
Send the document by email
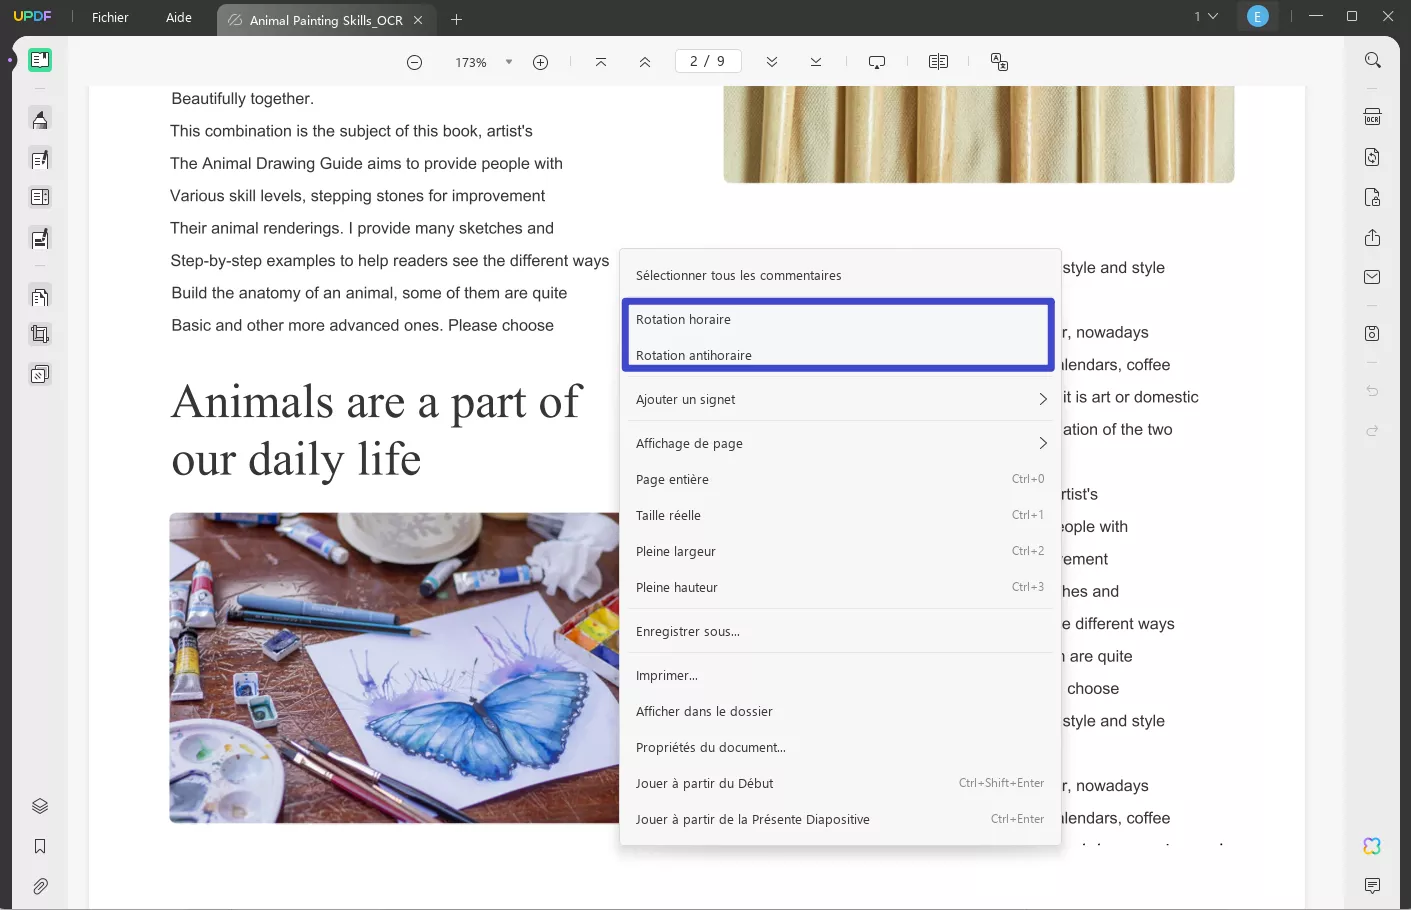pyautogui.click(x=1372, y=277)
